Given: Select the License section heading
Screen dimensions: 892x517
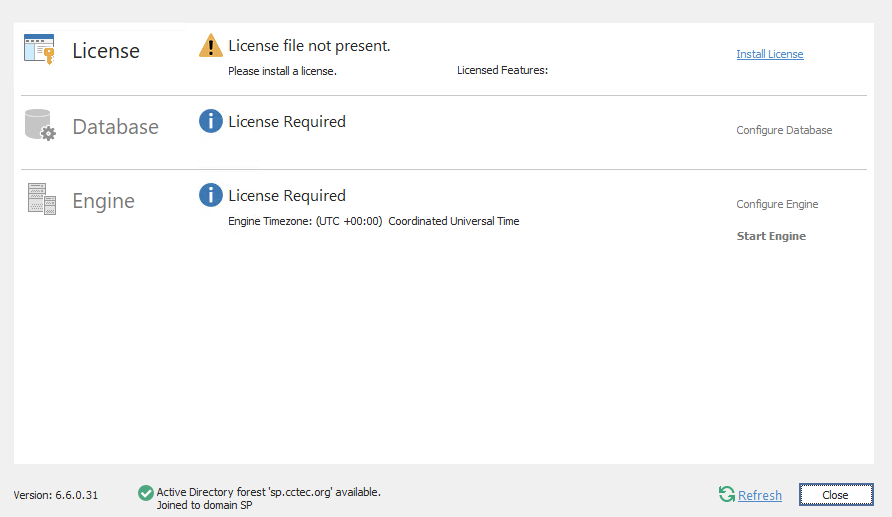Looking at the screenshot, I should (x=106, y=51).
